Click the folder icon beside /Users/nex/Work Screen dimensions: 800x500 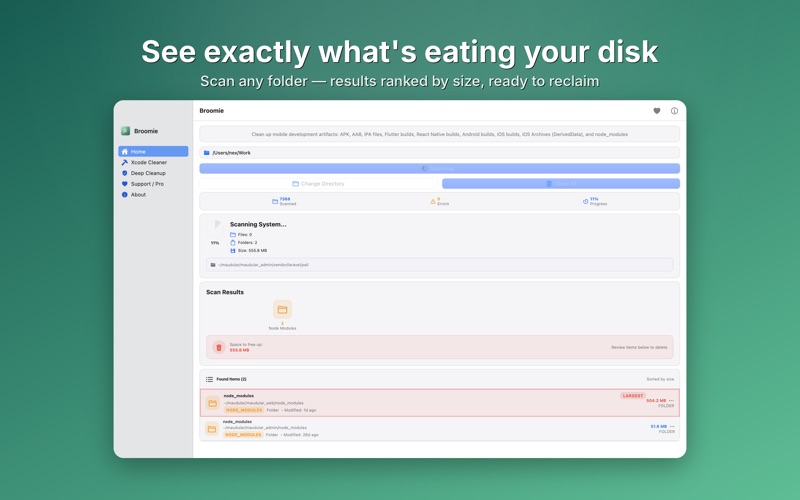(x=207, y=153)
